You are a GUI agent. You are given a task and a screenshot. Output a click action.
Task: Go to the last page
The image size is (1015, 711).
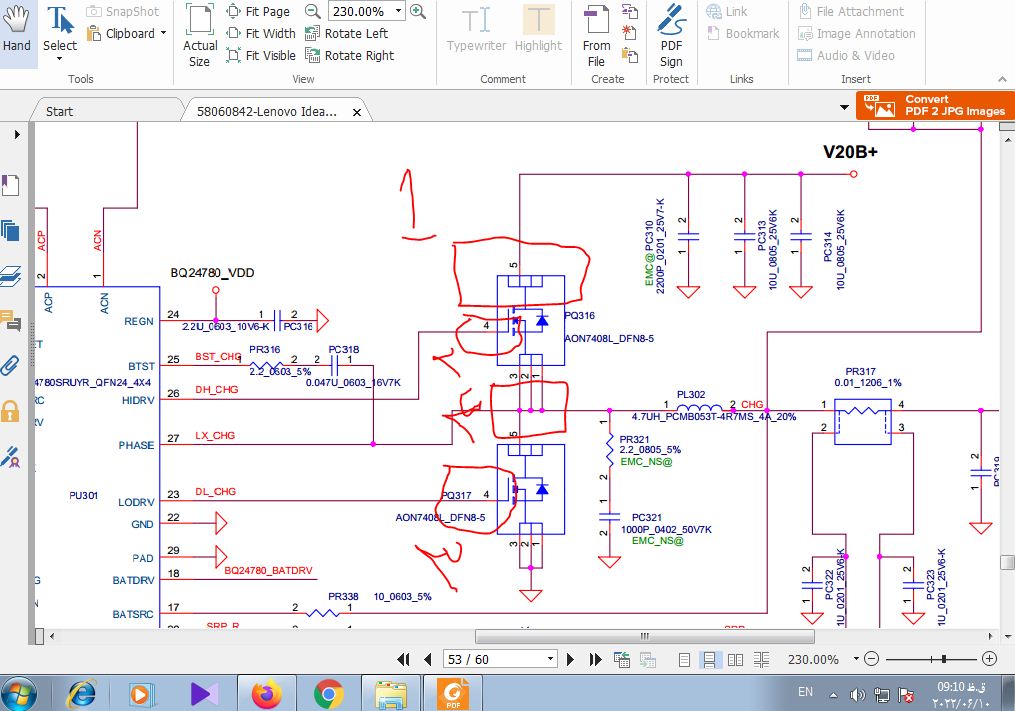click(596, 659)
